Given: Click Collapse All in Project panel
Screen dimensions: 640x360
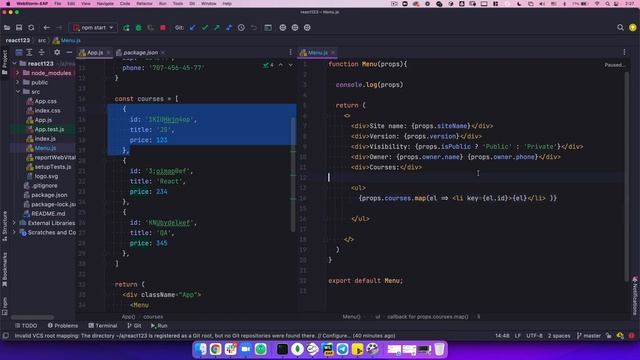Looking at the screenshot, I should tap(41, 52).
